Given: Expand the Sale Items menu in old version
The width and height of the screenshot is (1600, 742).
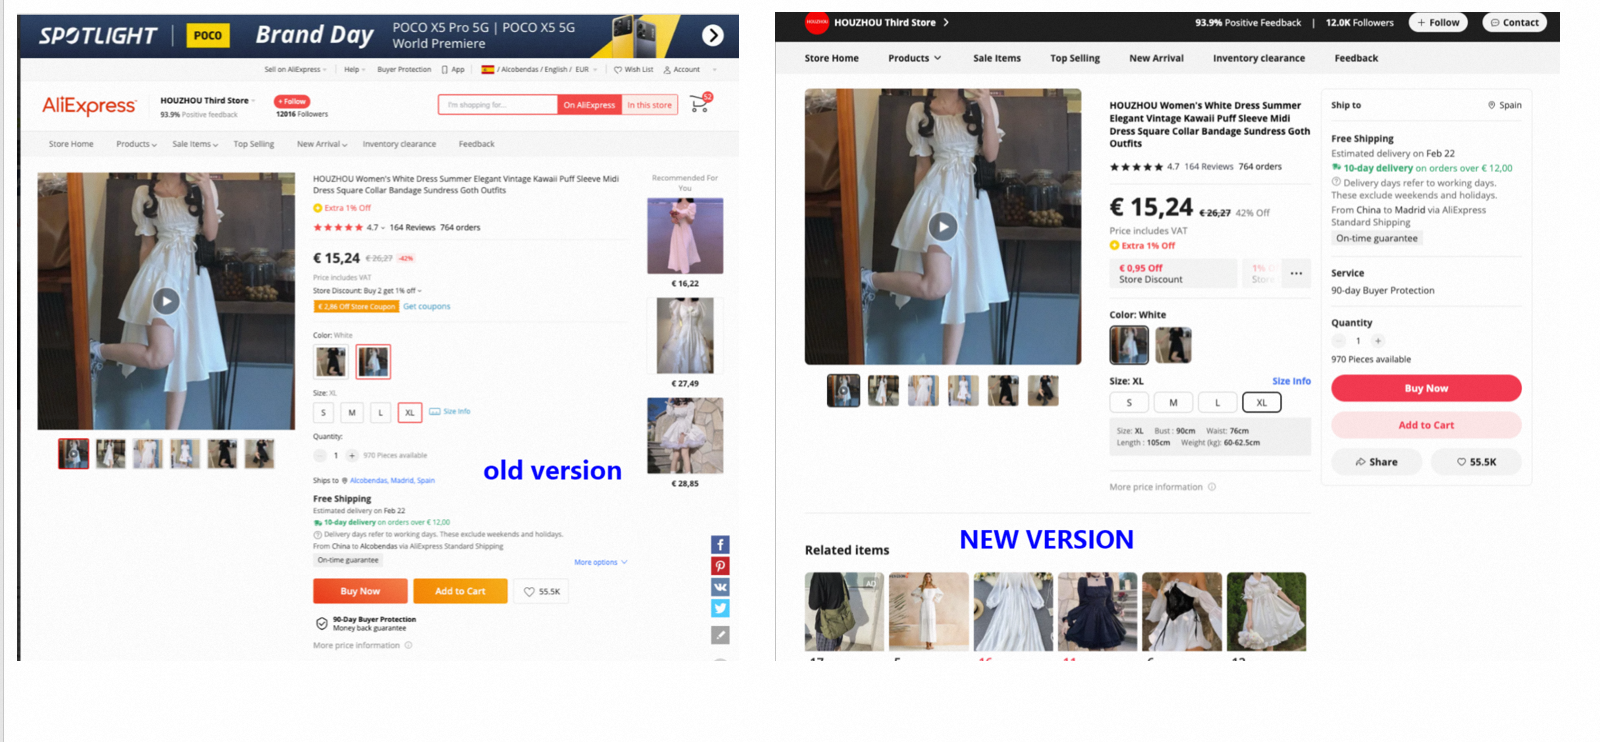Looking at the screenshot, I should click(195, 144).
